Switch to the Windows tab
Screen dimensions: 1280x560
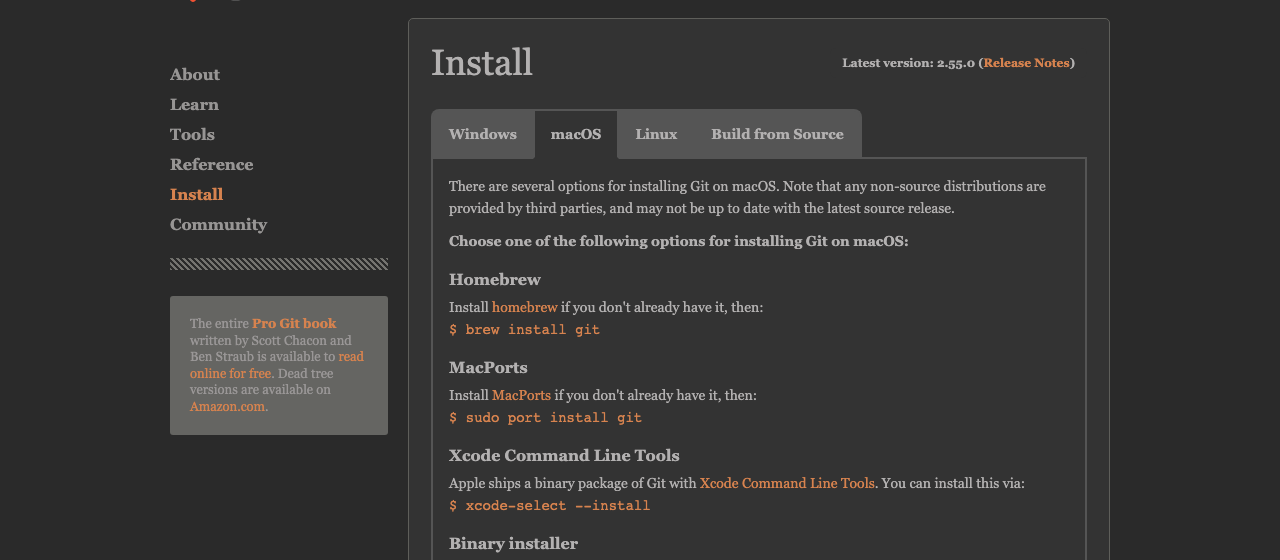tap(483, 134)
